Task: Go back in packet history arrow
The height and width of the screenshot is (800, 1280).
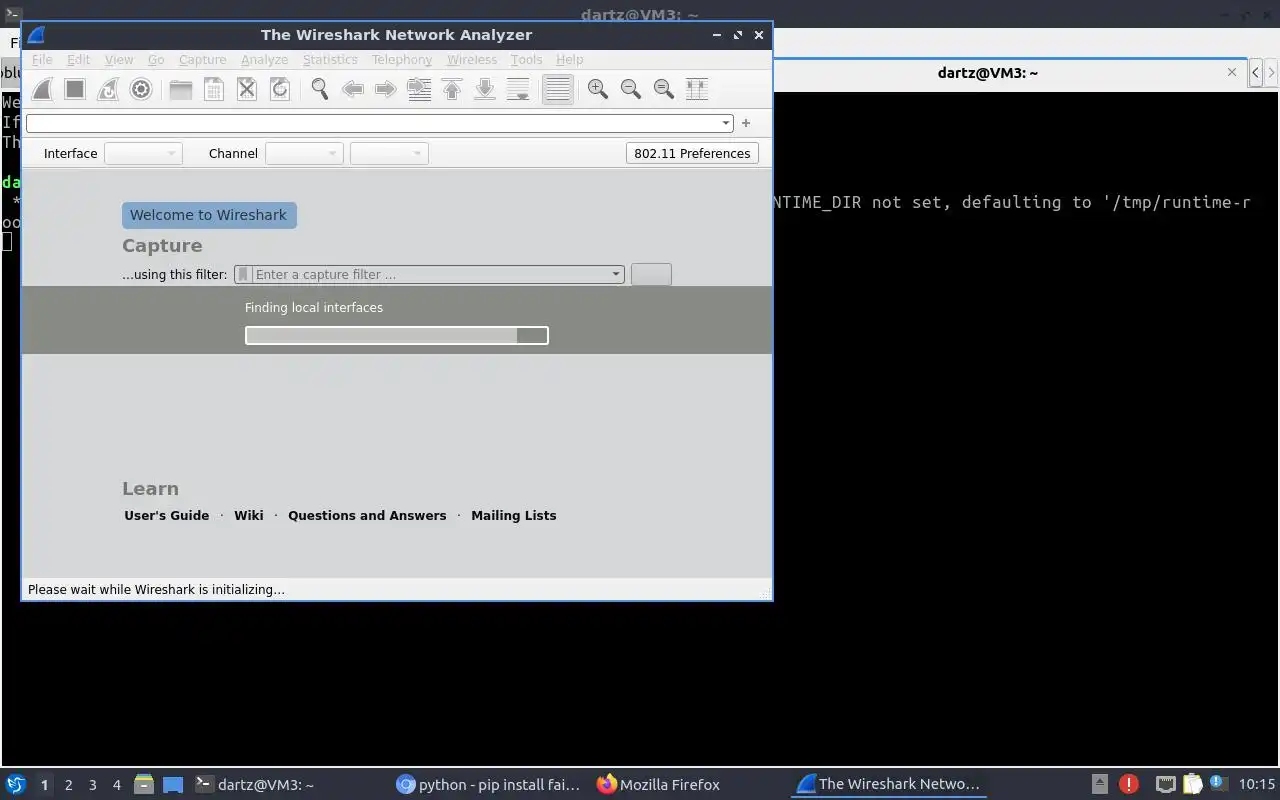Action: 353,89
